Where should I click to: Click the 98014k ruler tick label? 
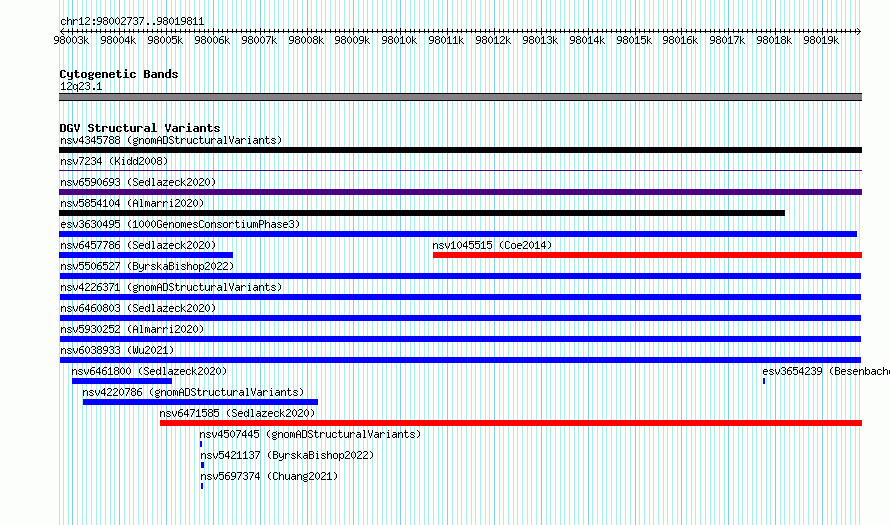[587, 40]
